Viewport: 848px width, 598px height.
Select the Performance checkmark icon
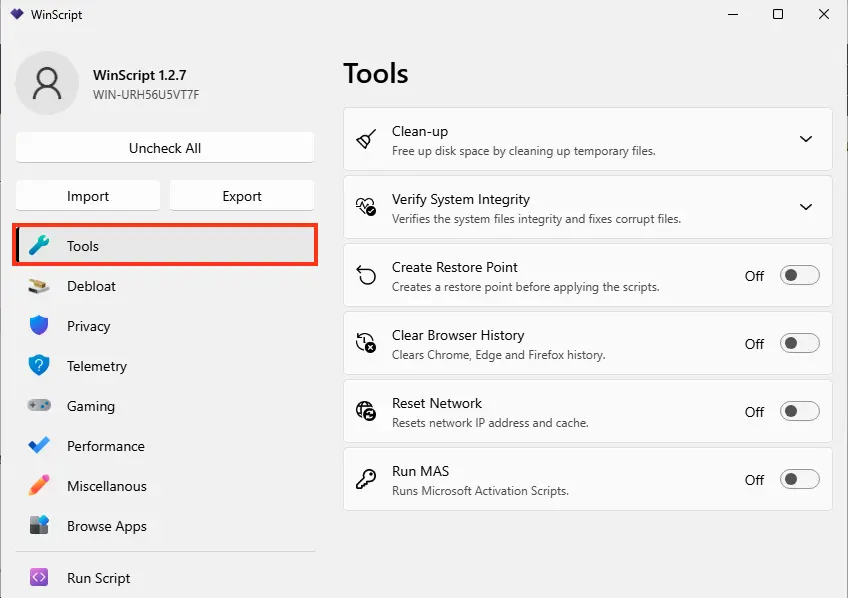coord(39,446)
